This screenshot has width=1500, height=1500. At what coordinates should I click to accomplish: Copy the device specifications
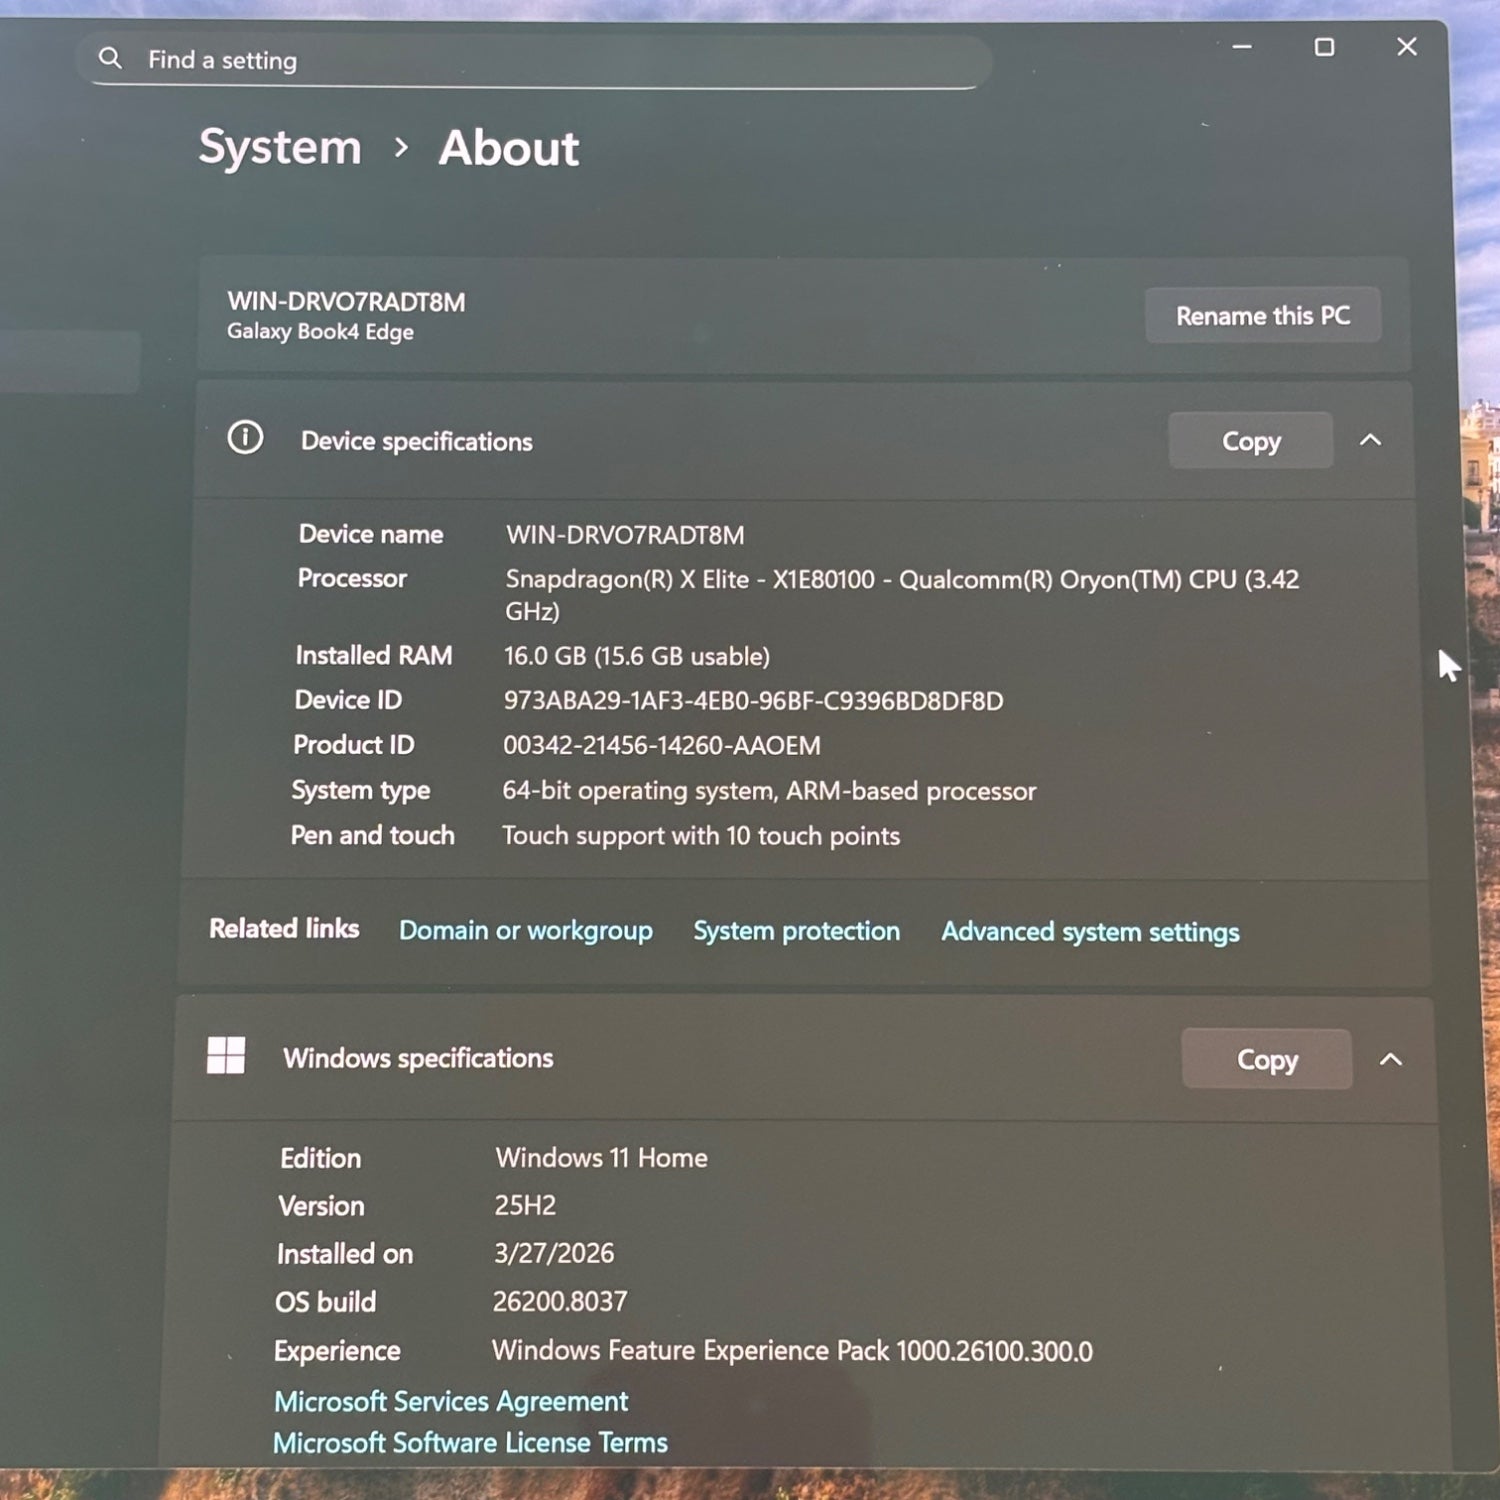point(1250,441)
